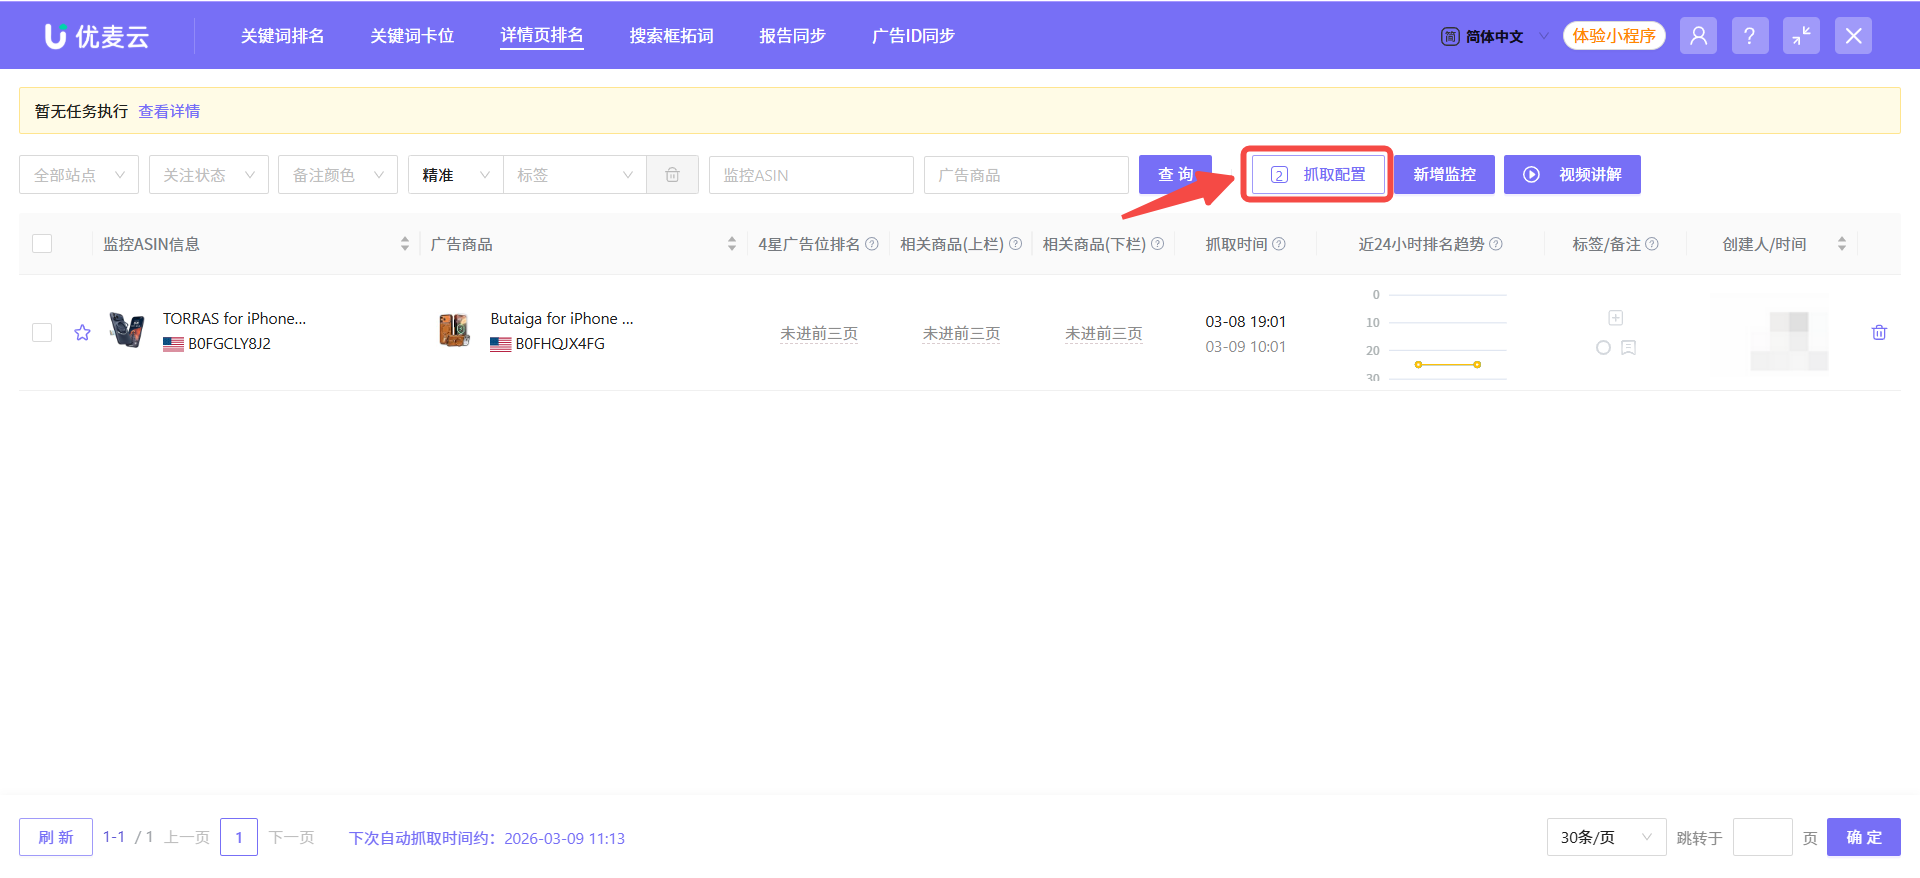1920x878 pixels.
Task: Open the 30条/页 page size dropdown
Action: tap(1605, 837)
